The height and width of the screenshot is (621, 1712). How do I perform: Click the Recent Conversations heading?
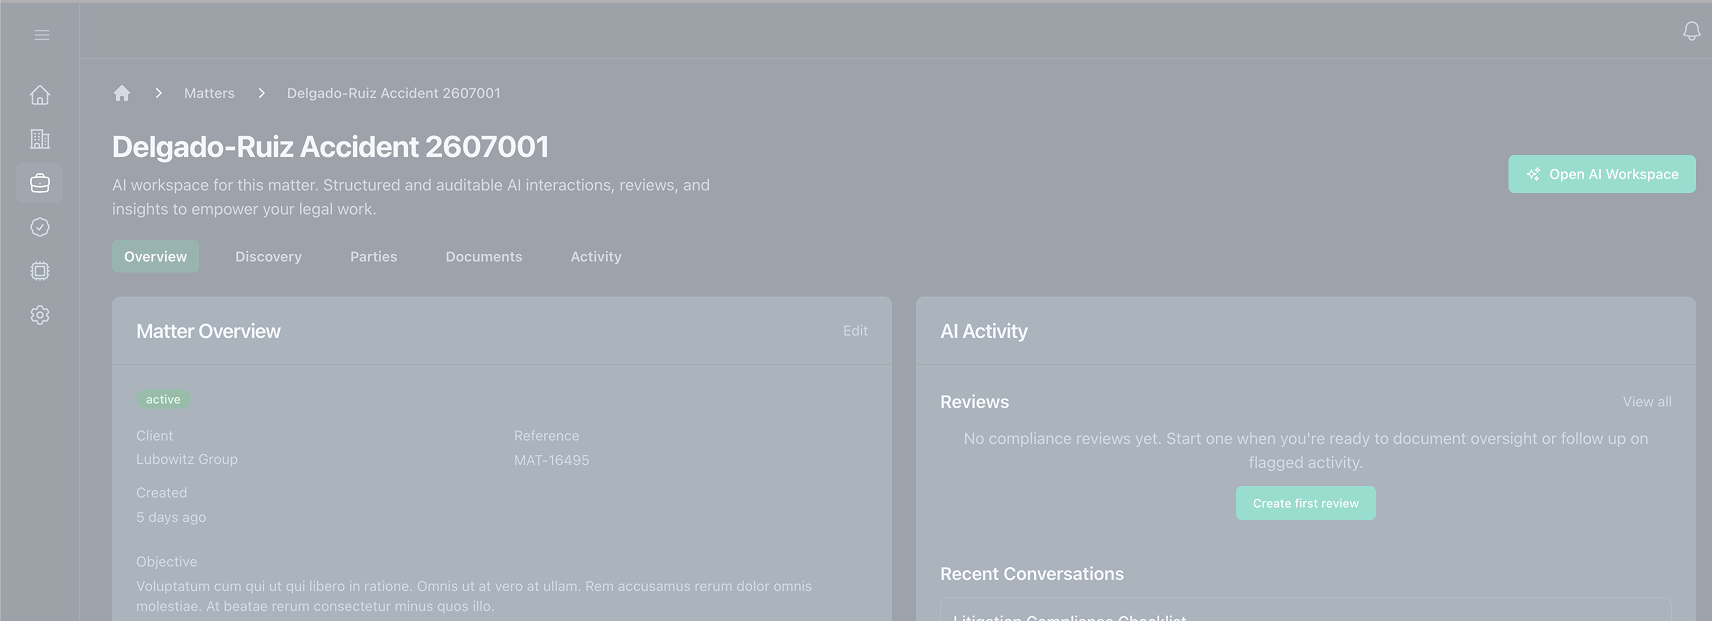point(1032,574)
